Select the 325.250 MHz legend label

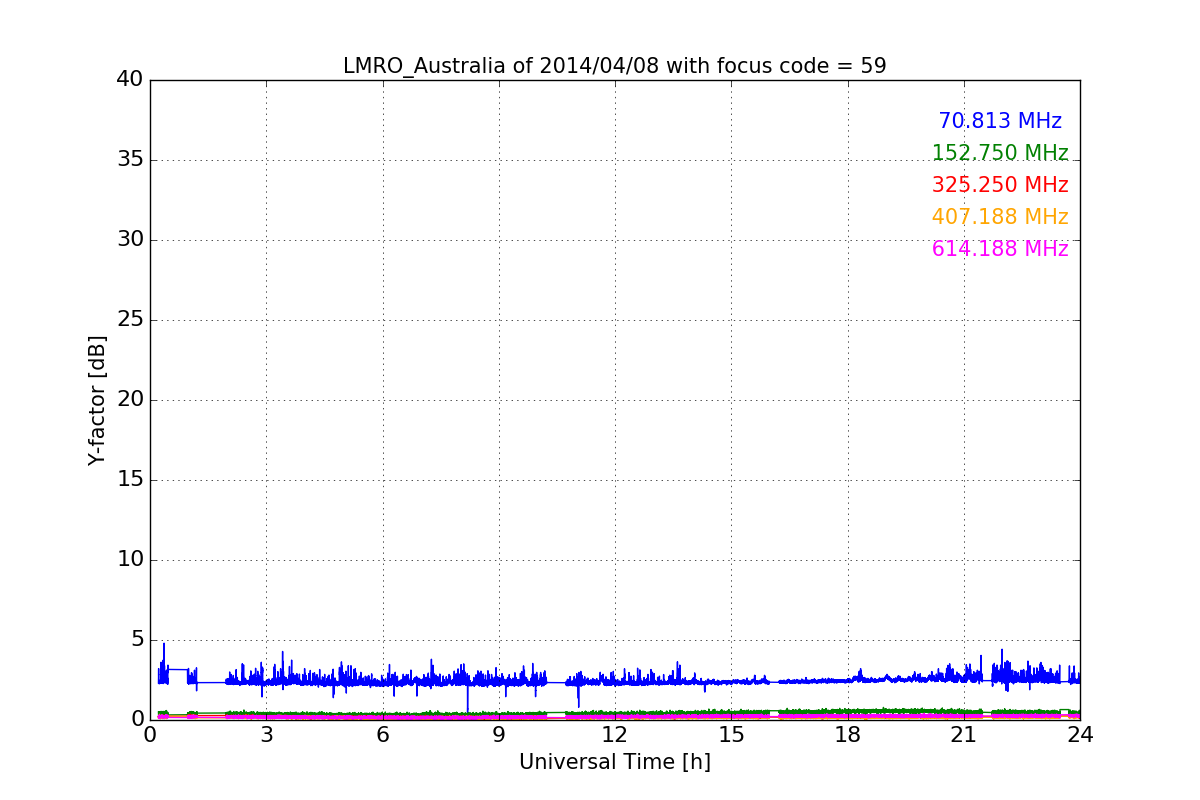(1000, 185)
